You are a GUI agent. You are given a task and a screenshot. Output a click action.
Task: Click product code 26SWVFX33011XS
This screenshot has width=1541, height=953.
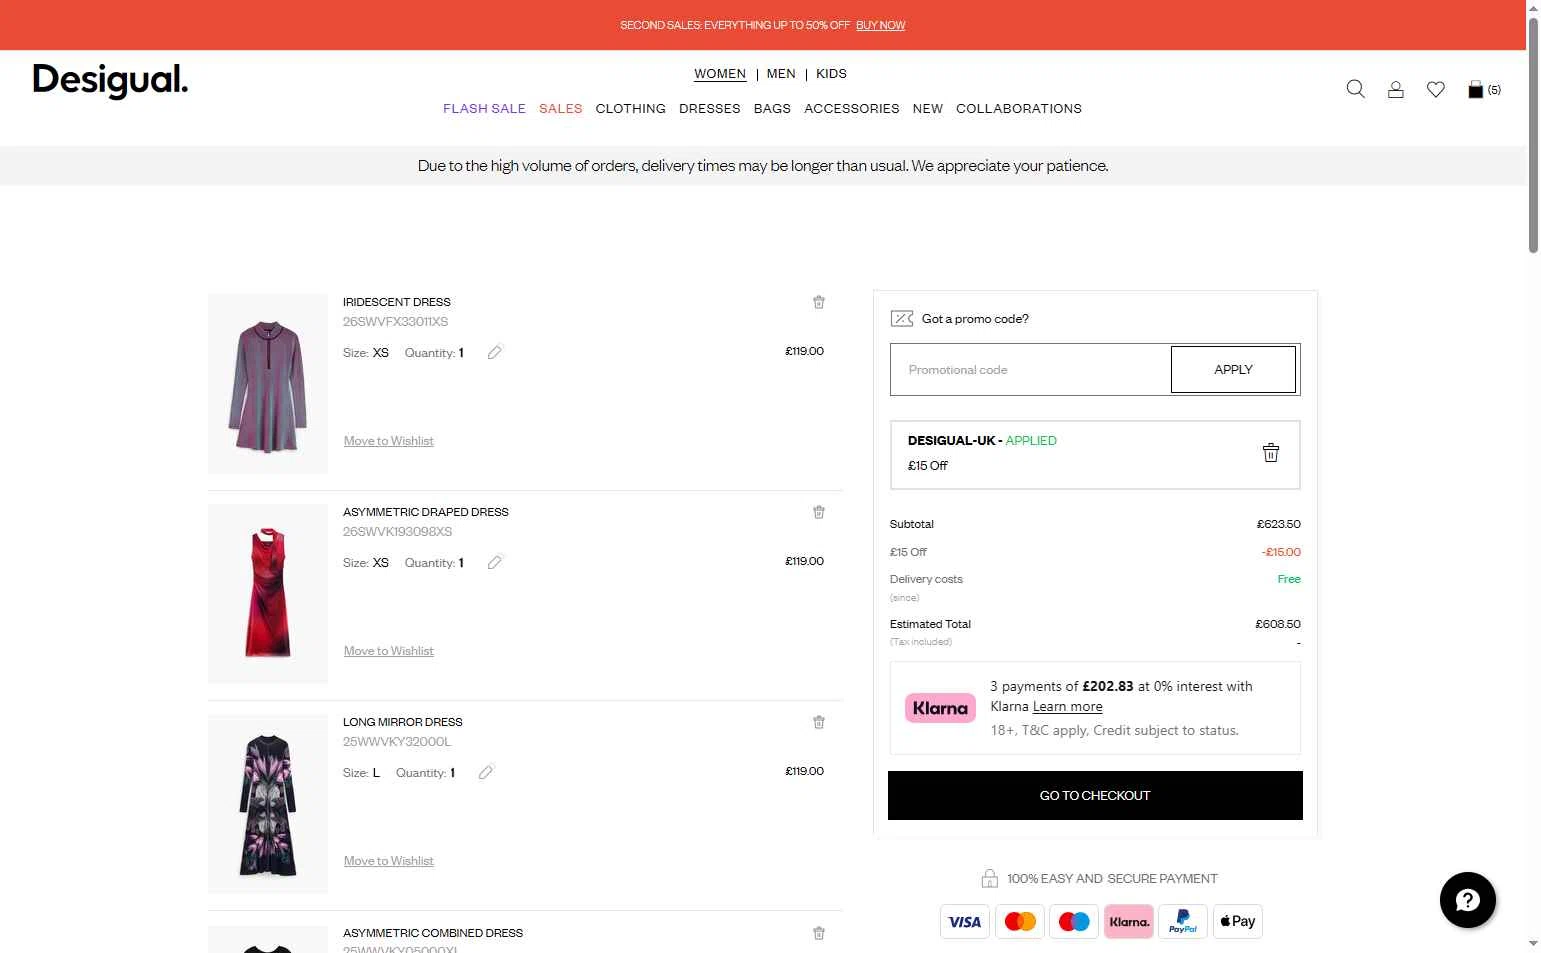(x=395, y=322)
